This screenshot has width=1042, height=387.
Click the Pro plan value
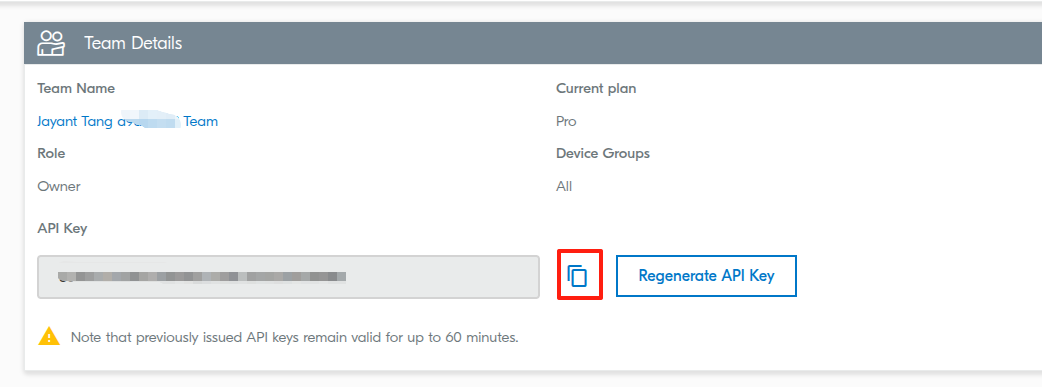coord(566,122)
